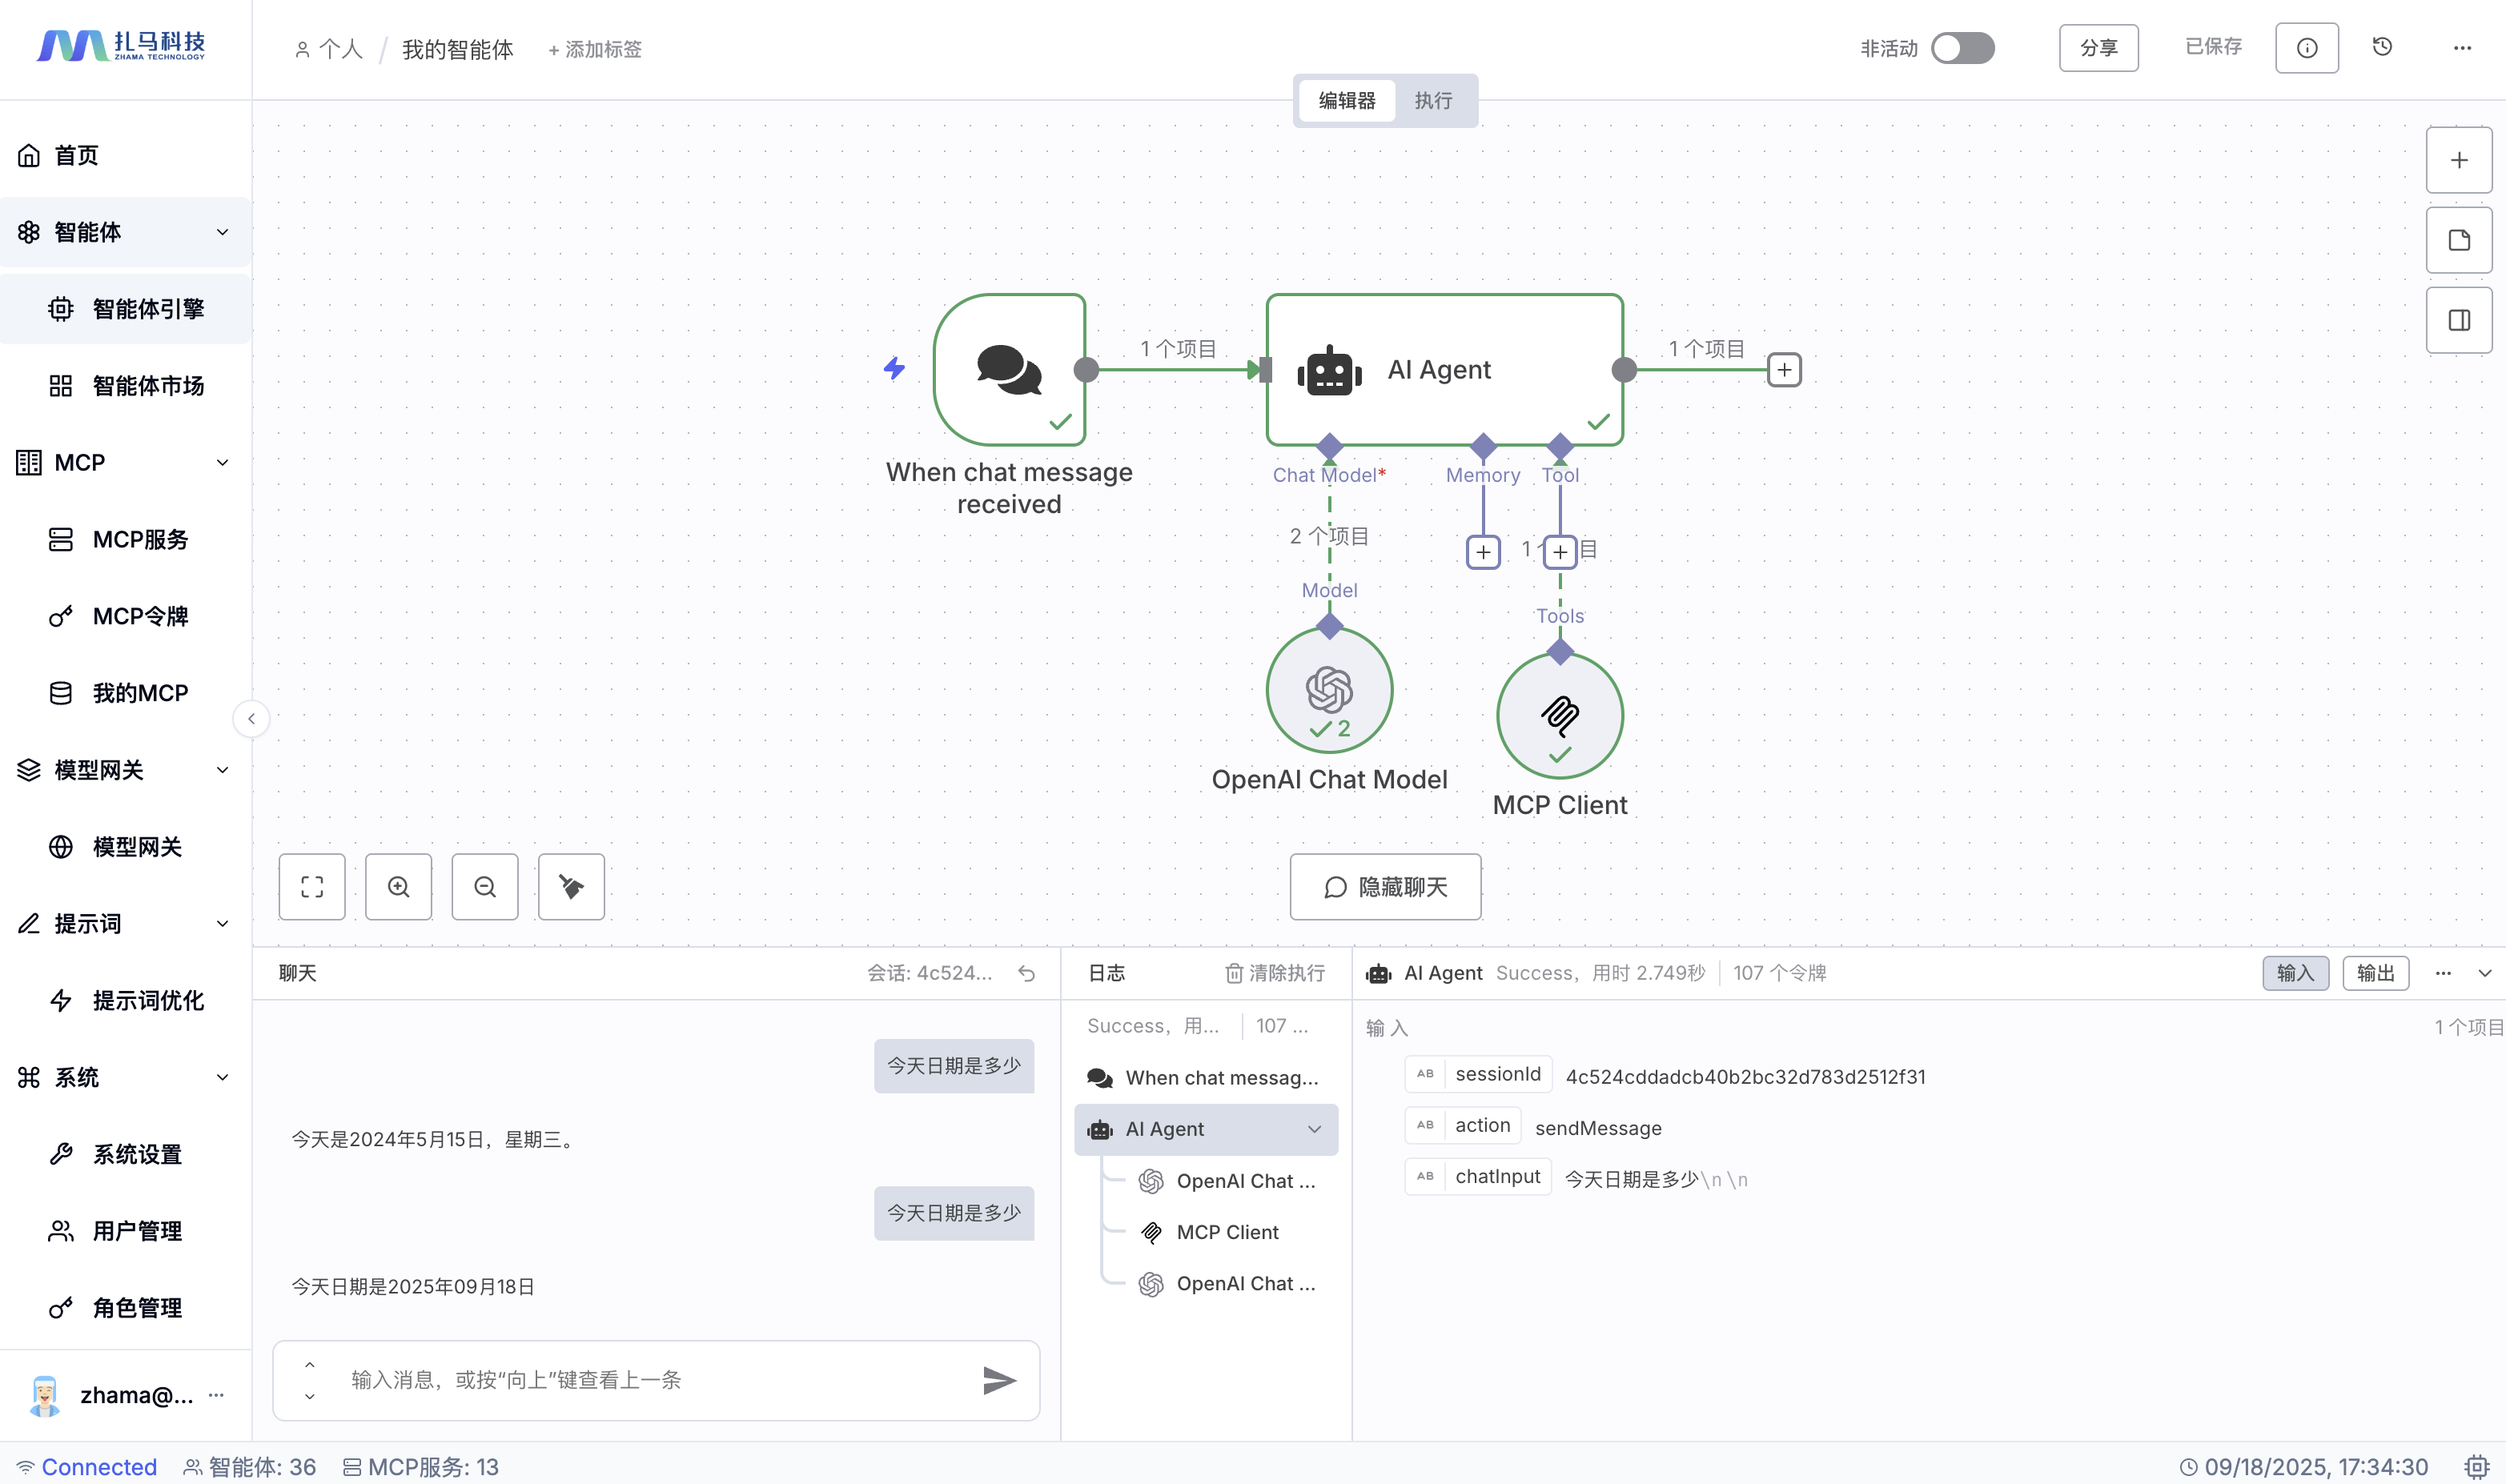Image resolution: width=2506 pixels, height=1484 pixels.
Task: Click the 隐藏聊天 button
Action: [1385, 887]
